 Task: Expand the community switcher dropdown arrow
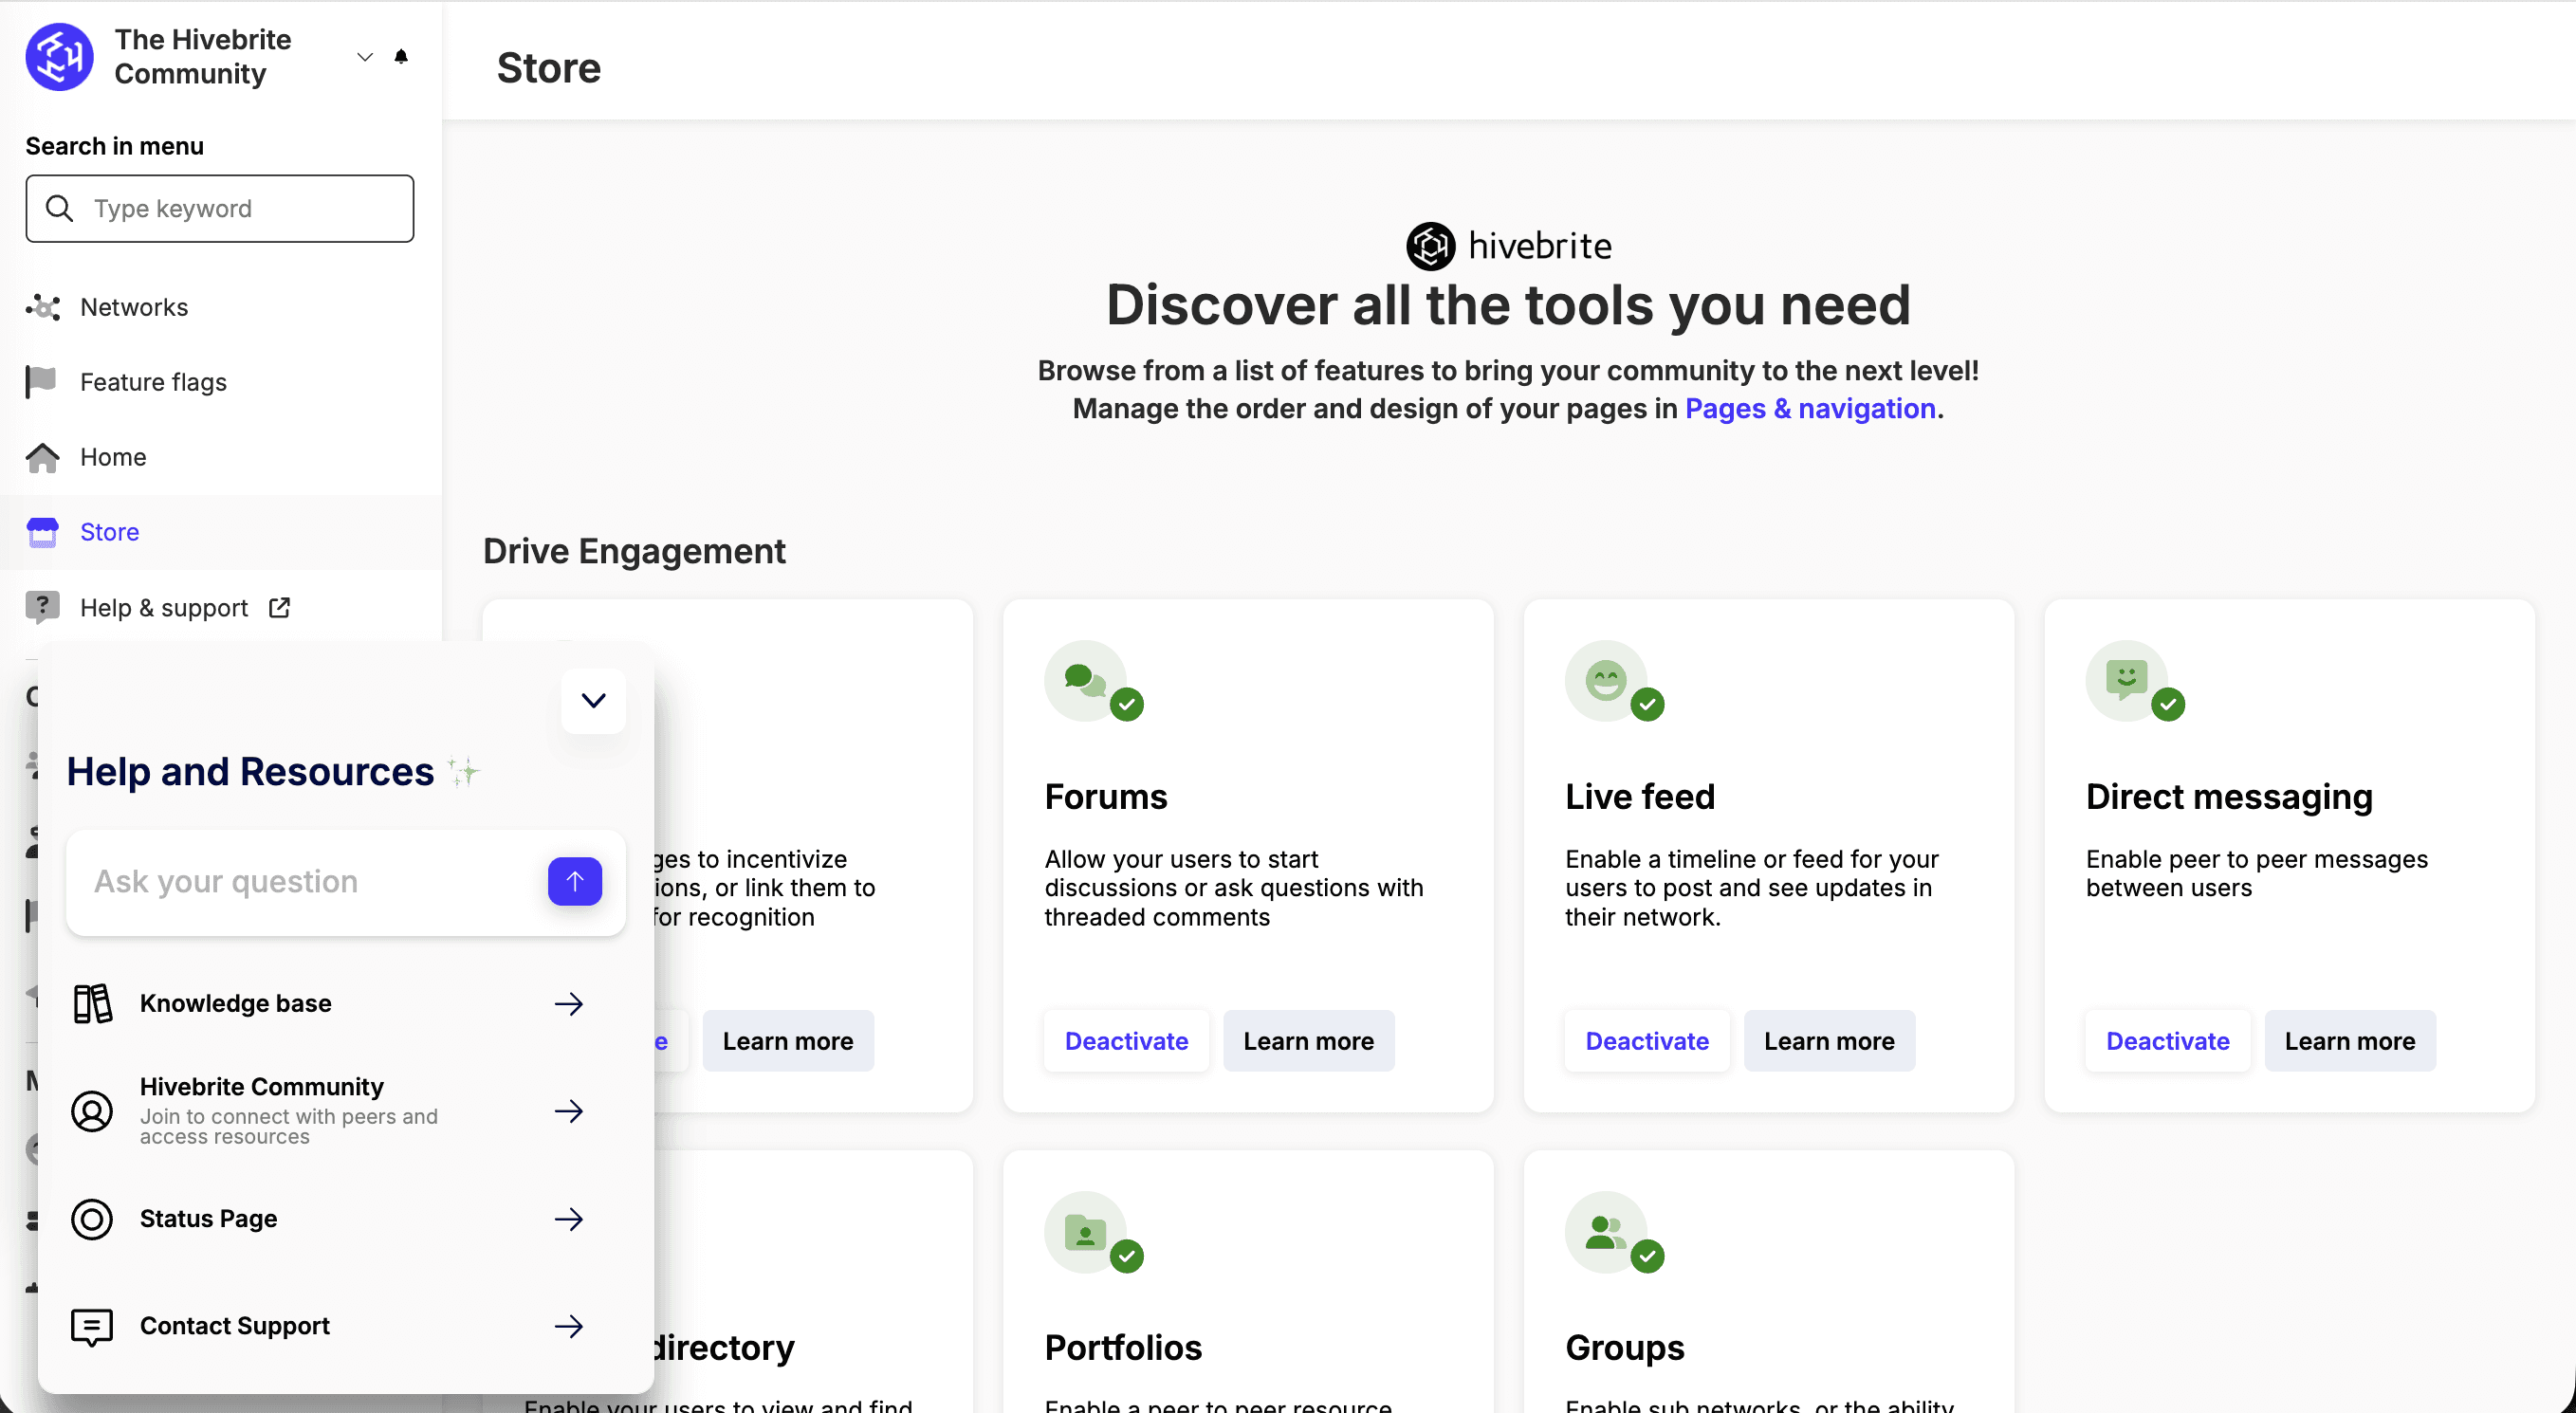(x=365, y=57)
